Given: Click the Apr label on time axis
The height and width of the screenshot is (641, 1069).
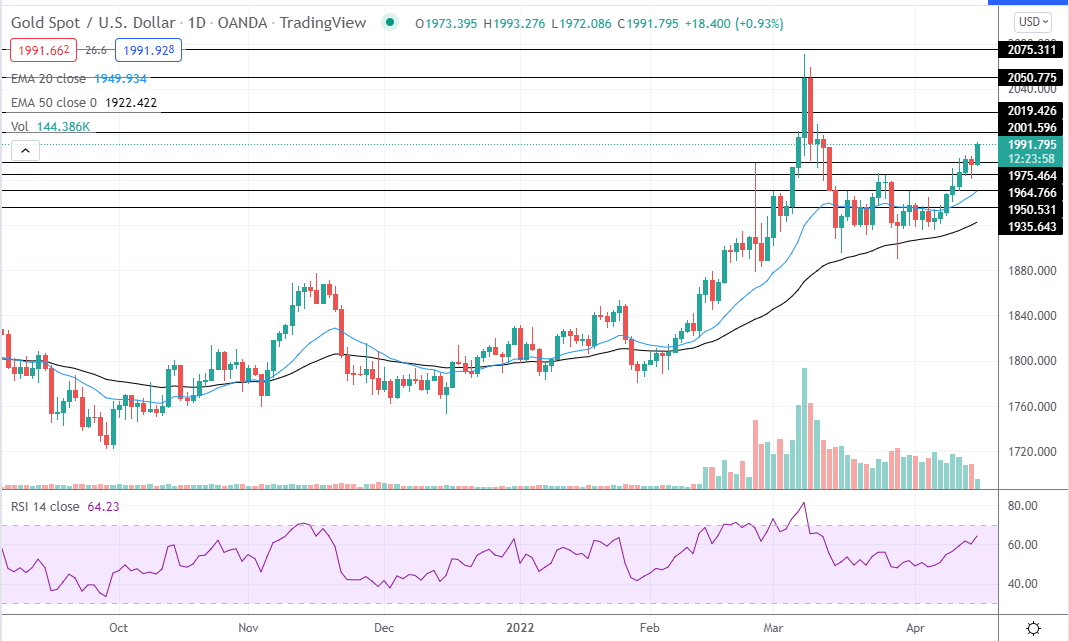Looking at the screenshot, I should (x=915, y=627).
